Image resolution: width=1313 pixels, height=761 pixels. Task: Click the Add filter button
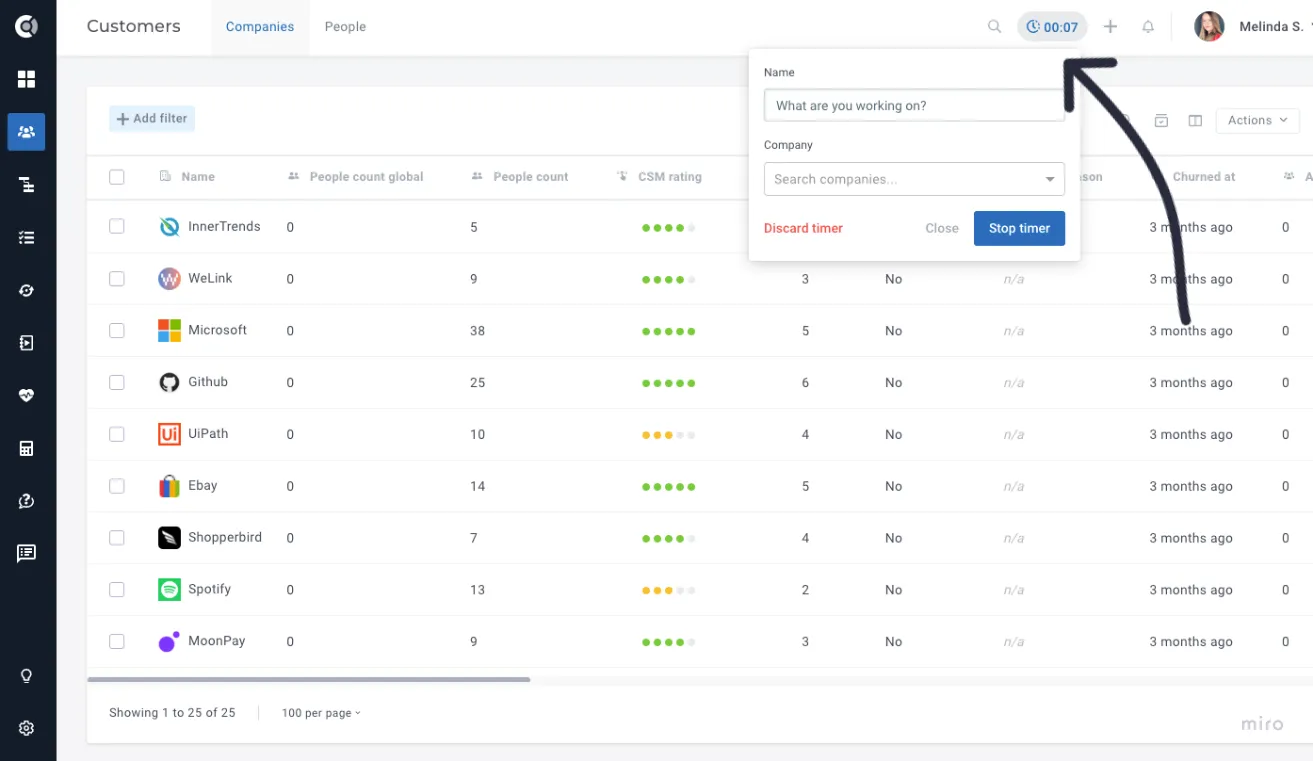pos(152,119)
